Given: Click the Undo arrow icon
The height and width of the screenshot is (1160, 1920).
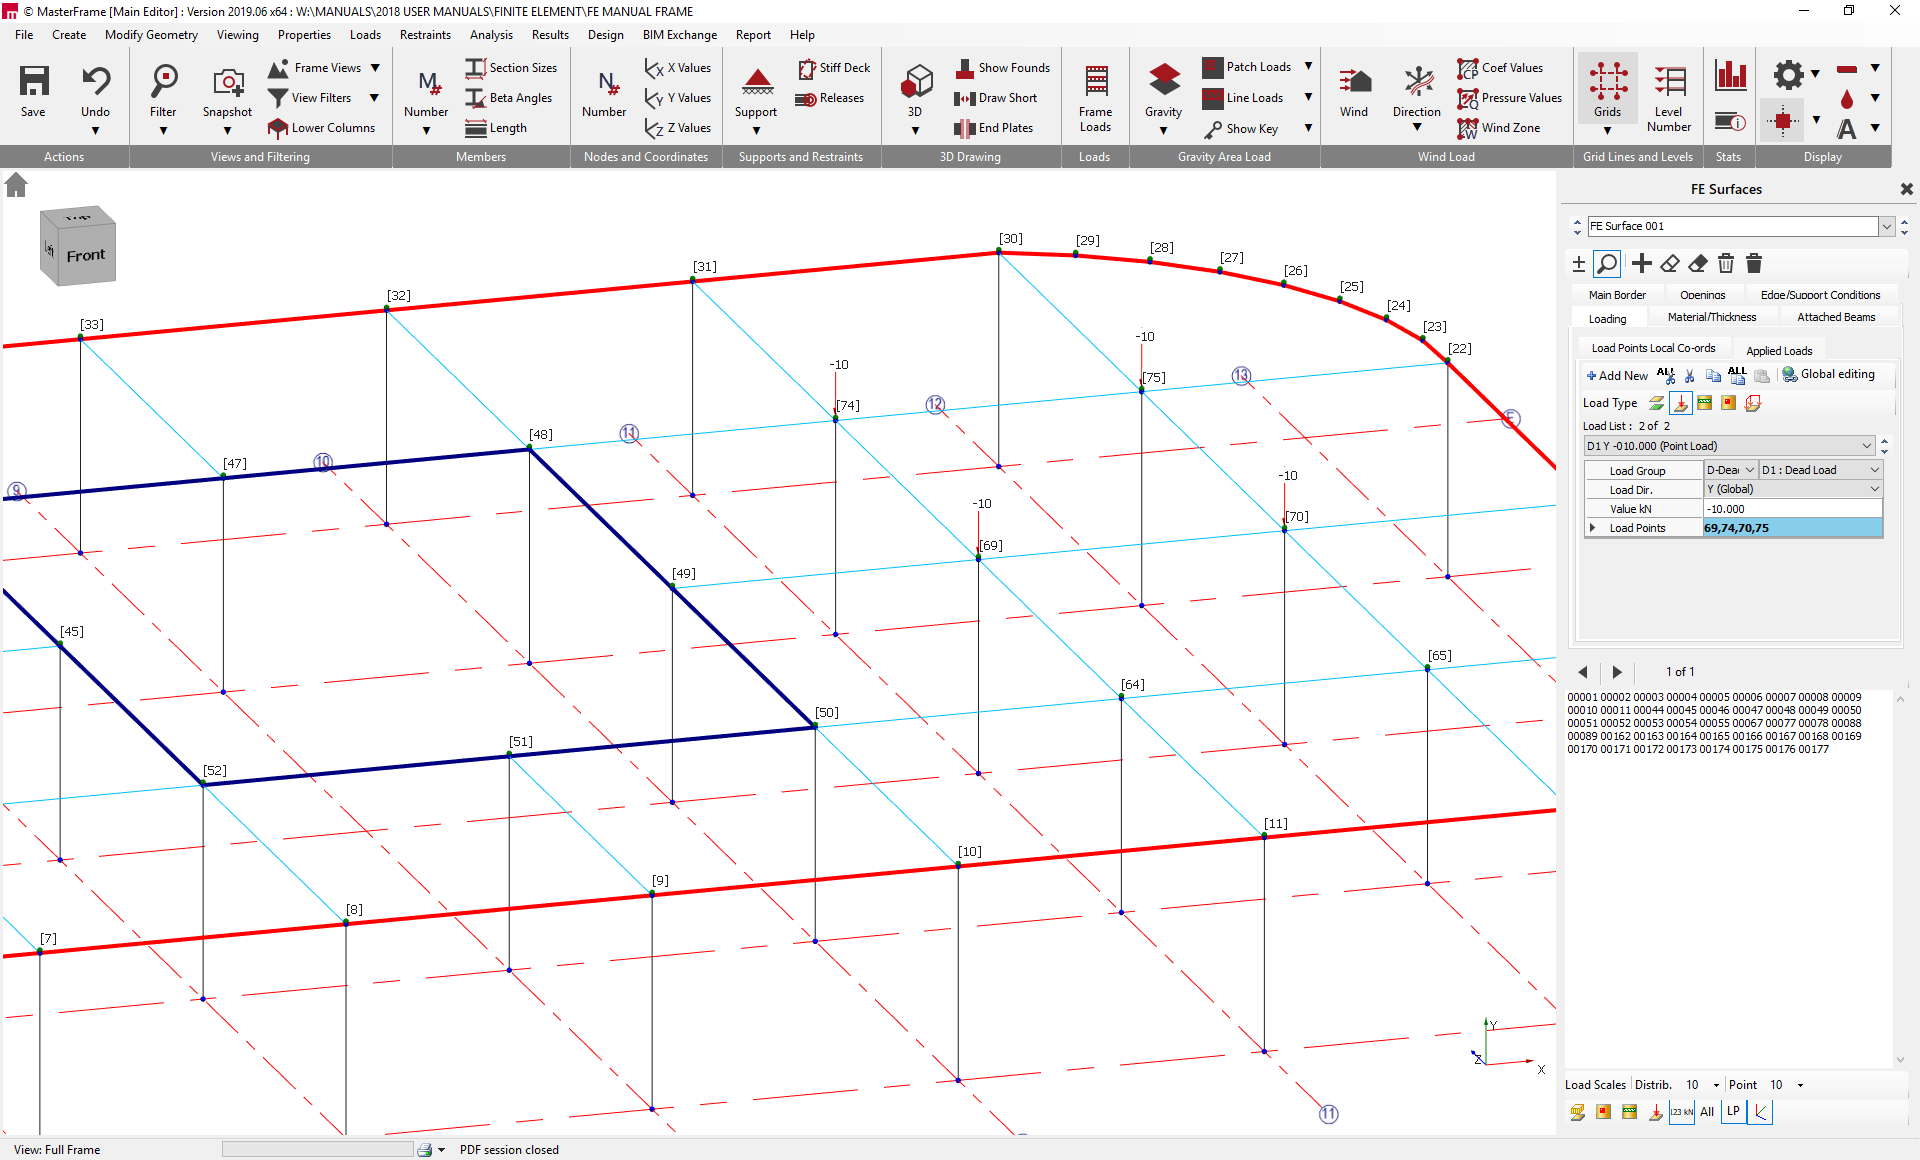Looking at the screenshot, I should [96, 81].
